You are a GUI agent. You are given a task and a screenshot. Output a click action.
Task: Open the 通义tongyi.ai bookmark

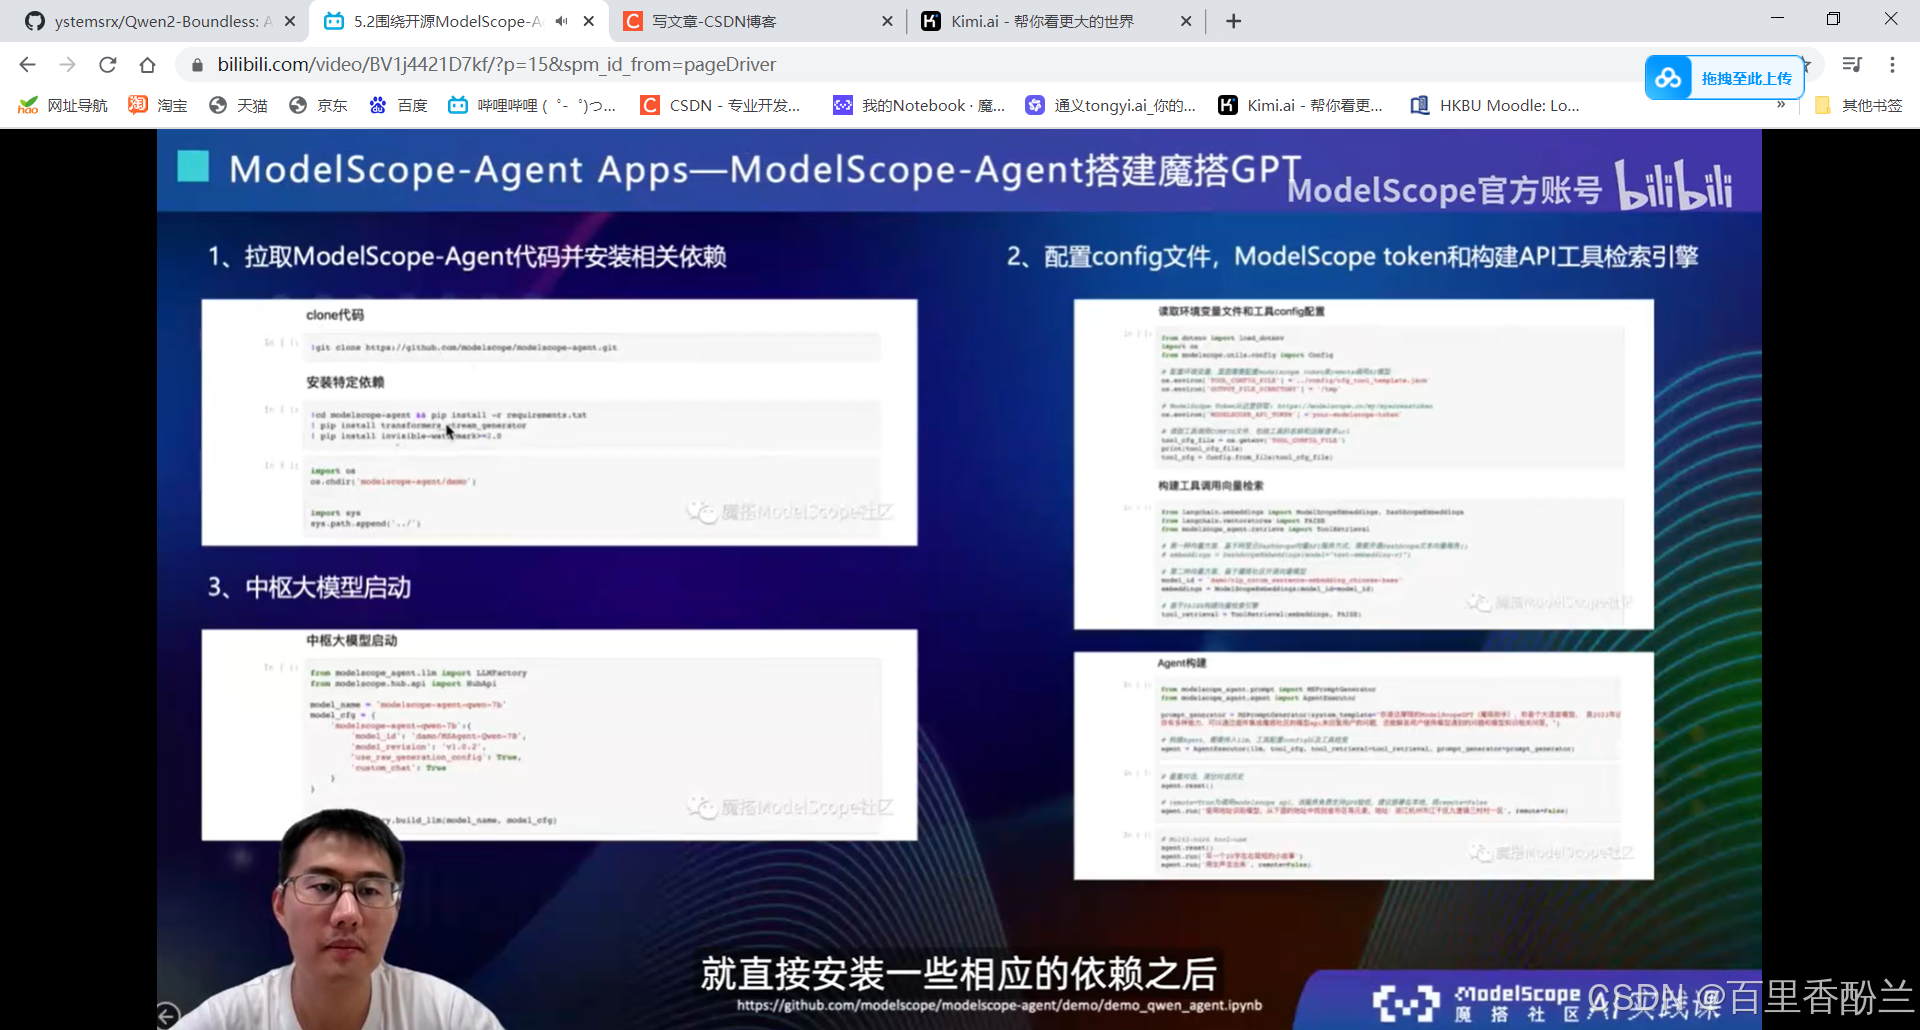(1111, 105)
